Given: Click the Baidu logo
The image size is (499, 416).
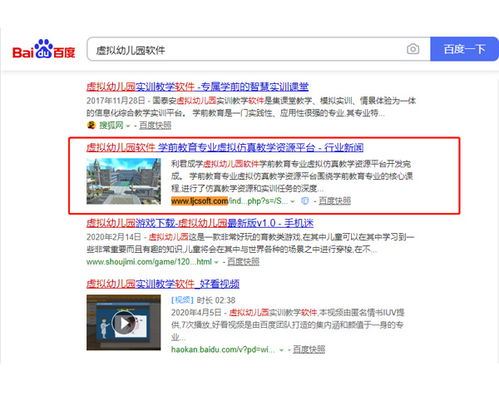Looking at the screenshot, I should click(x=44, y=49).
